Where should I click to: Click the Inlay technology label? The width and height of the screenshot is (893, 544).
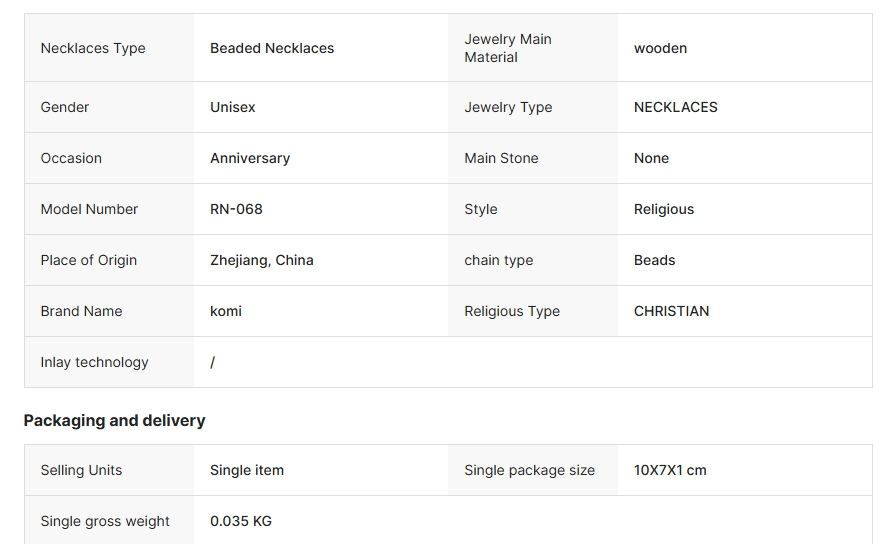[94, 362]
